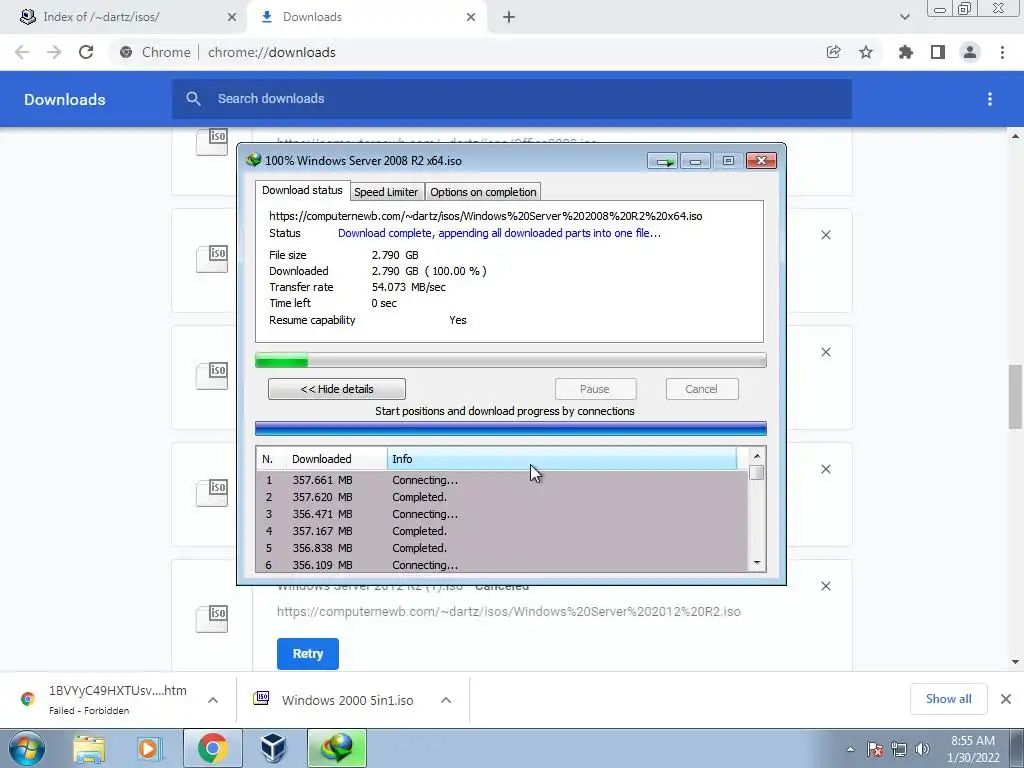Open the Windows Server 2012 R2.iso URL link
1024x768 pixels.
coord(508,612)
